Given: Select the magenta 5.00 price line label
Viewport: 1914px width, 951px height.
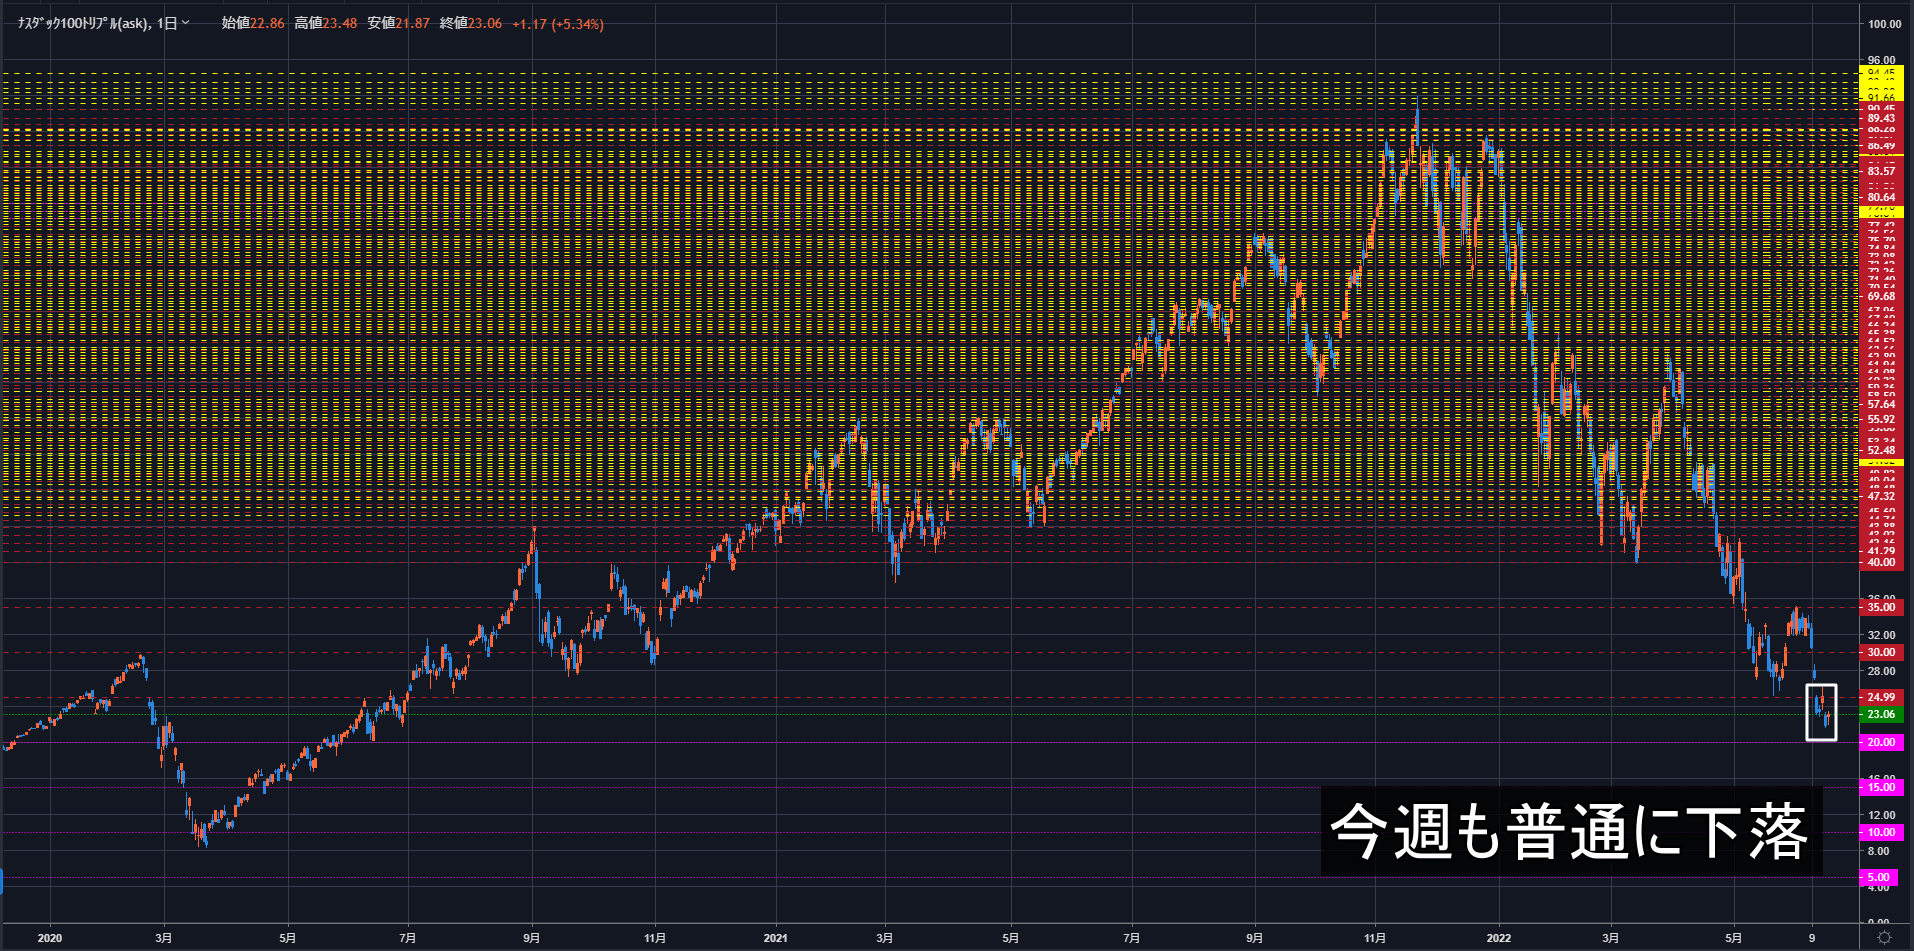Looking at the screenshot, I should tap(1878, 877).
